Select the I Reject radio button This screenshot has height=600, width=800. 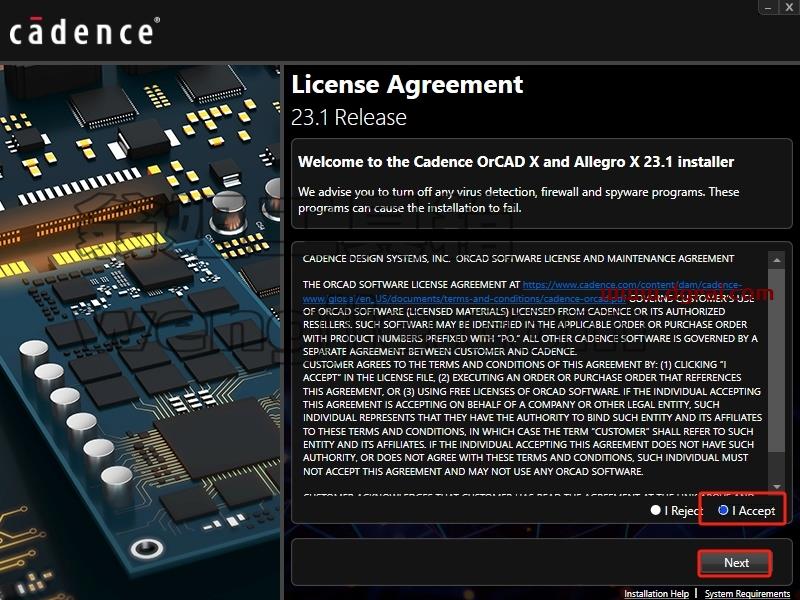point(656,510)
